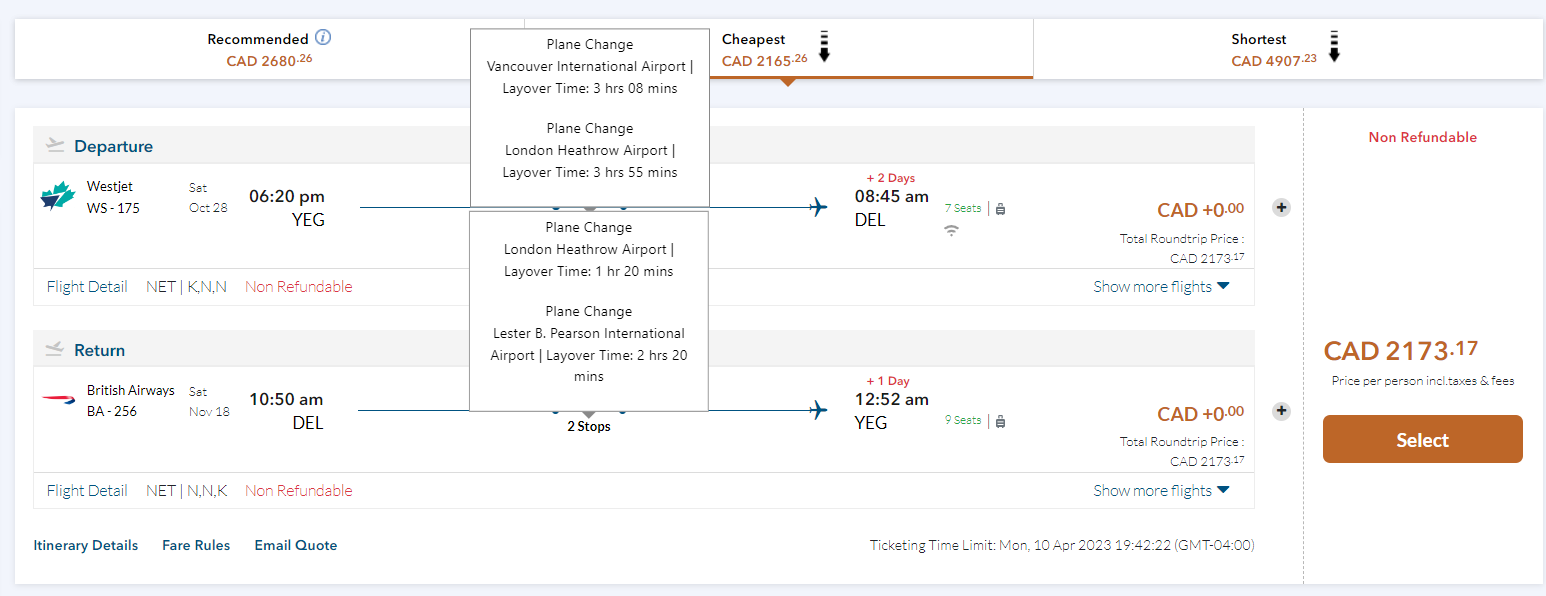Click the sort arrow on Cheapest tab
The height and width of the screenshot is (596, 1546).
pos(824,47)
